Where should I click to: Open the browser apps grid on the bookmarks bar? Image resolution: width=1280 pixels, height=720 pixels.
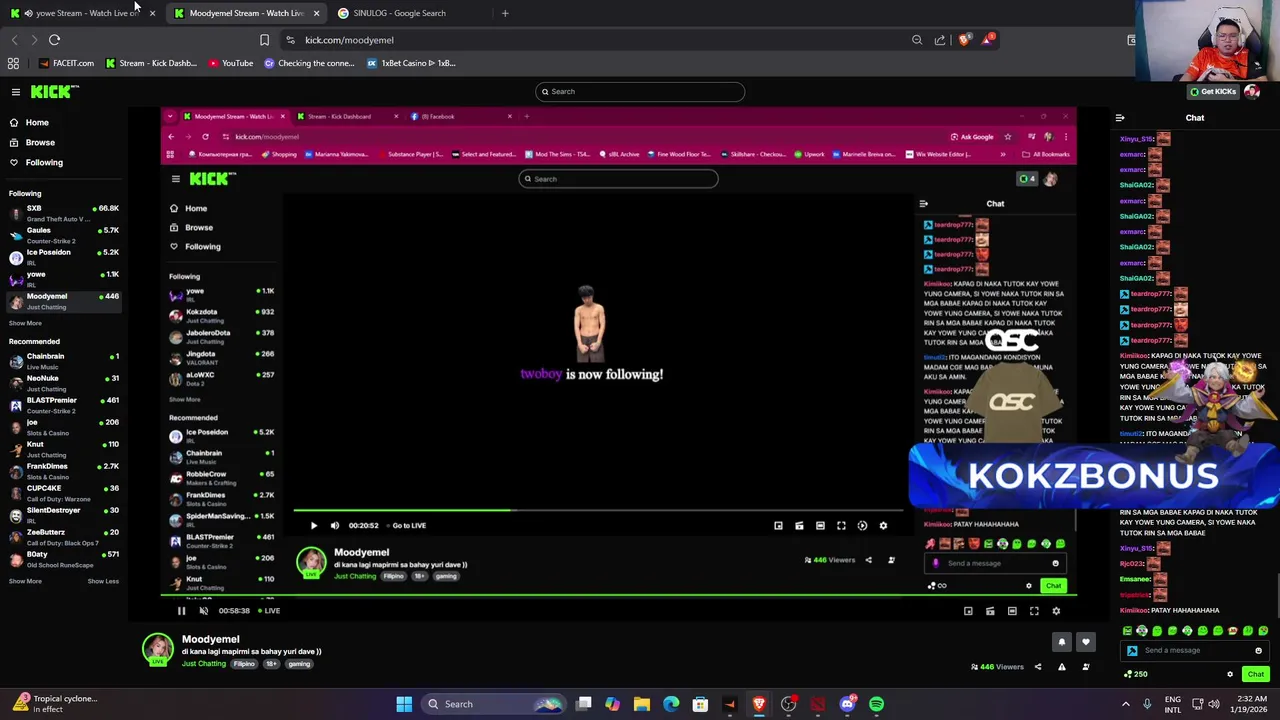tap(13, 63)
